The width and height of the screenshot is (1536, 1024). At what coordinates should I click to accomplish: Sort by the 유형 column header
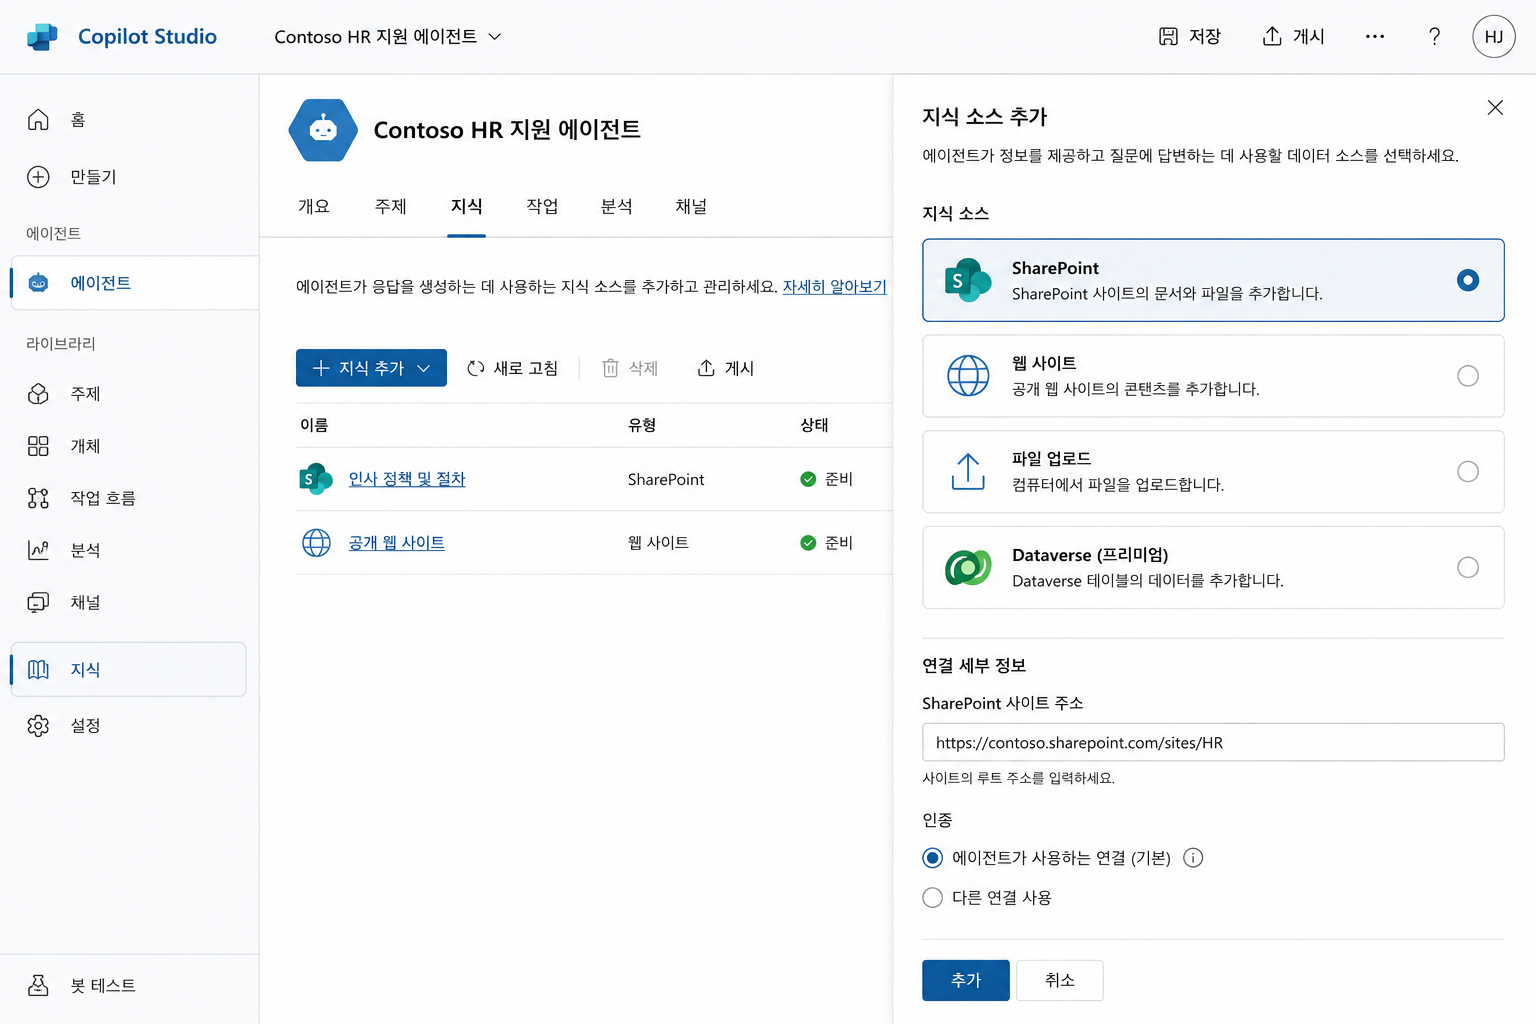tap(642, 425)
